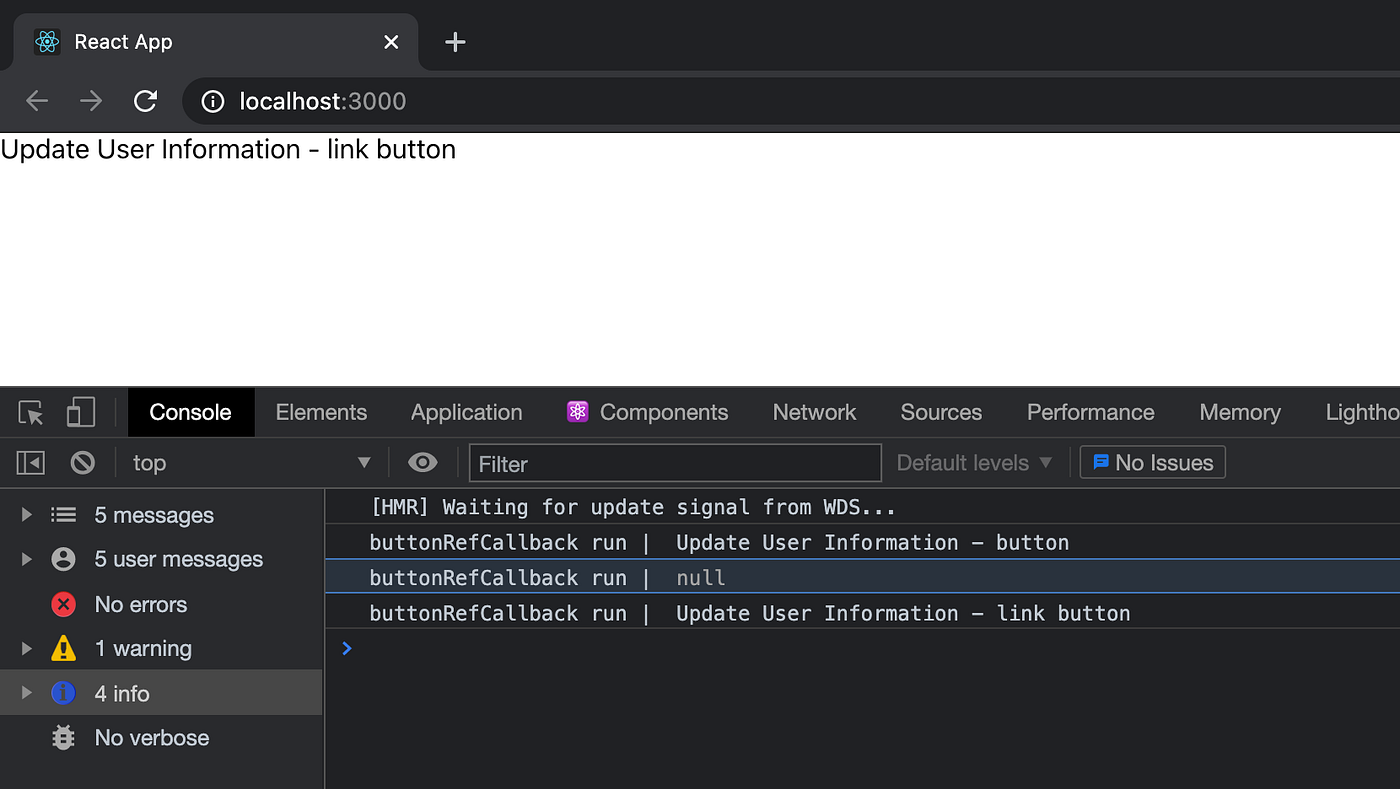Image resolution: width=1400 pixels, height=789 pixels.
Task: Click the No Issues button
Action: (x=1152, y=463)
